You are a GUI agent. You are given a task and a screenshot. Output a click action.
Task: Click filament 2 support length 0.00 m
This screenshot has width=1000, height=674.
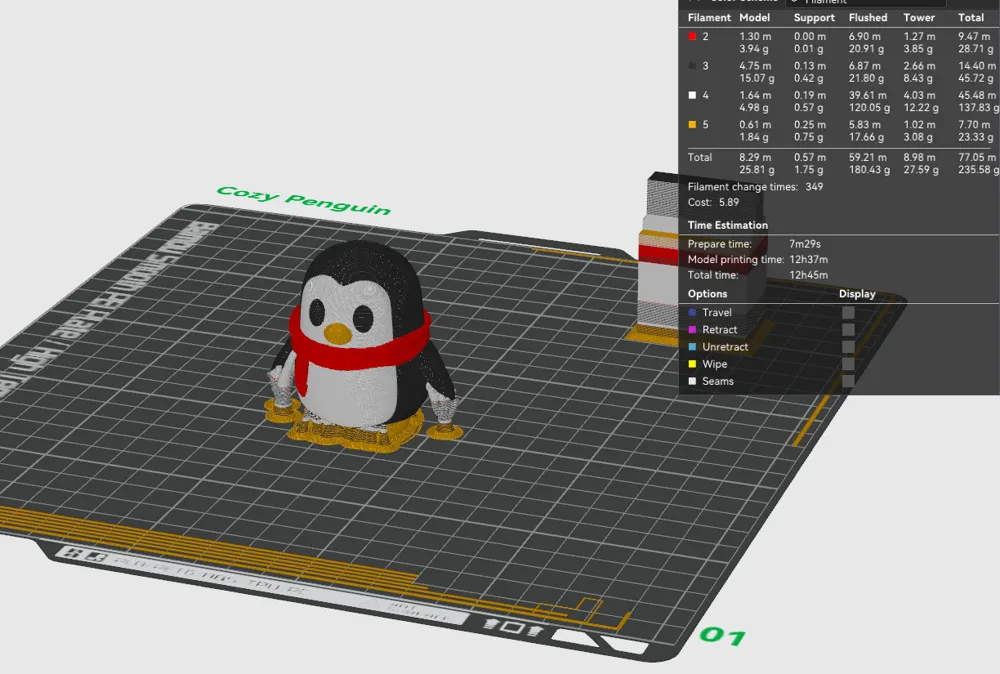point(810,36)
